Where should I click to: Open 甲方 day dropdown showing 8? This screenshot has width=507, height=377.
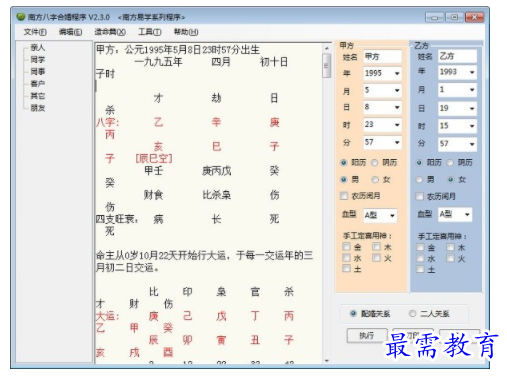(x=382, y=107)
